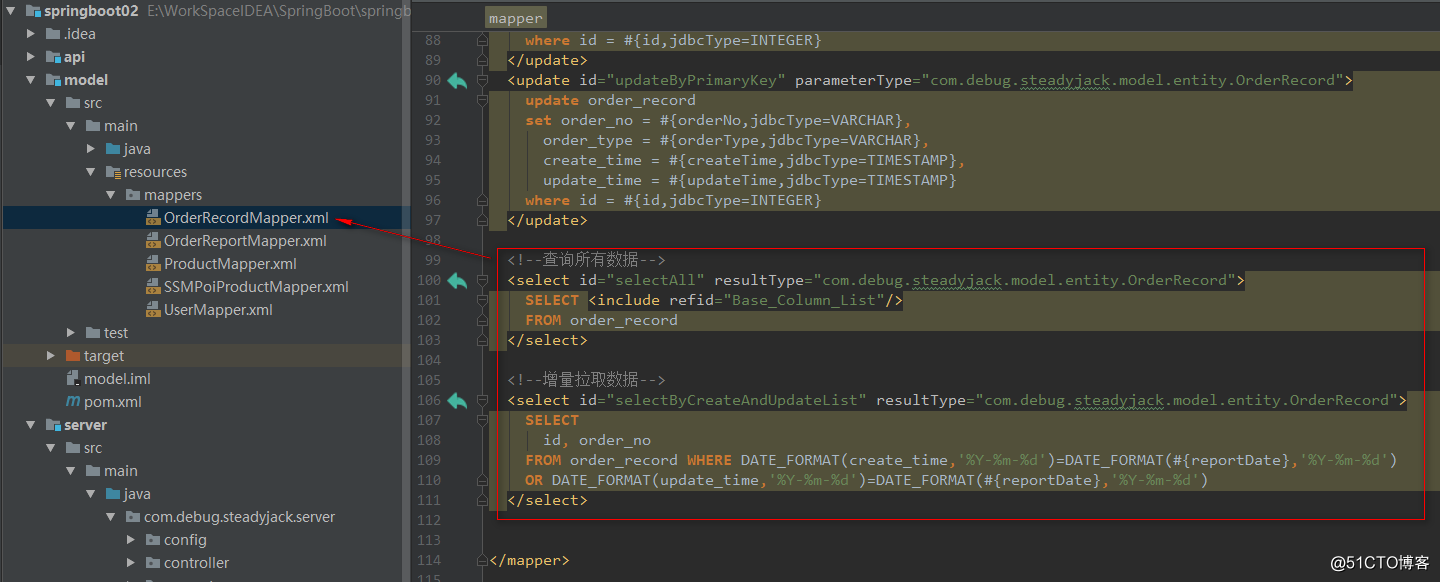The height and width of the screenshot is (582, 1440).
Task: Click the comment 查询所有数据 on line 99
Action: [x=586, y=261]
